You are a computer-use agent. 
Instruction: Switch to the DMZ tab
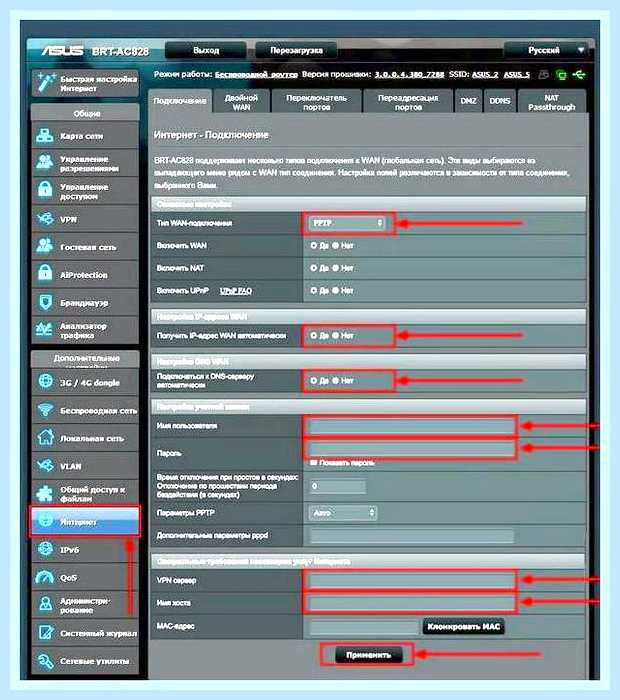tap(468, 101)
